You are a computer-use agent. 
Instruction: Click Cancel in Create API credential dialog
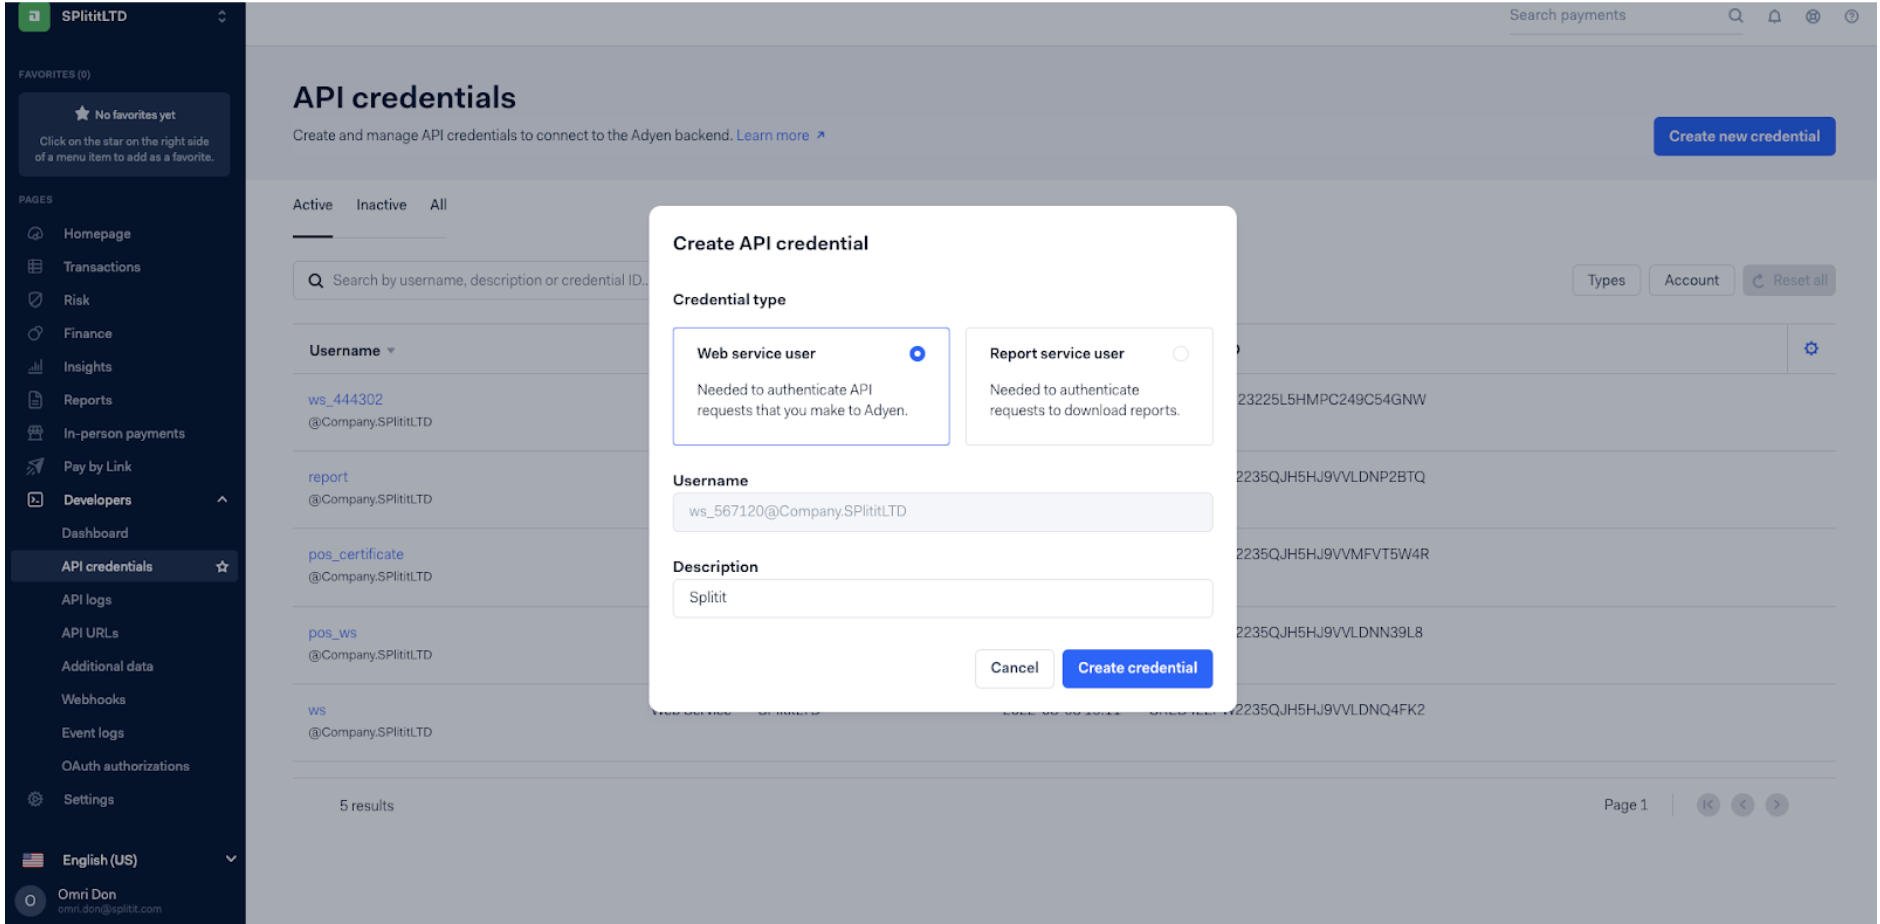[x=1014, y=668]
